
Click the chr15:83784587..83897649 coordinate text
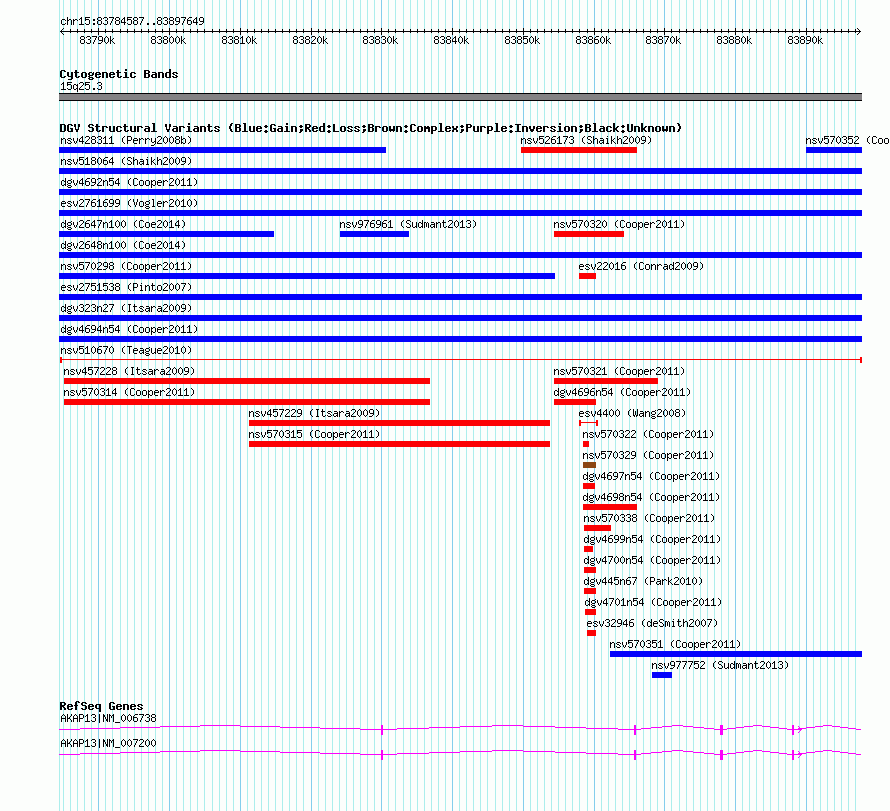[x=132, y=21]
